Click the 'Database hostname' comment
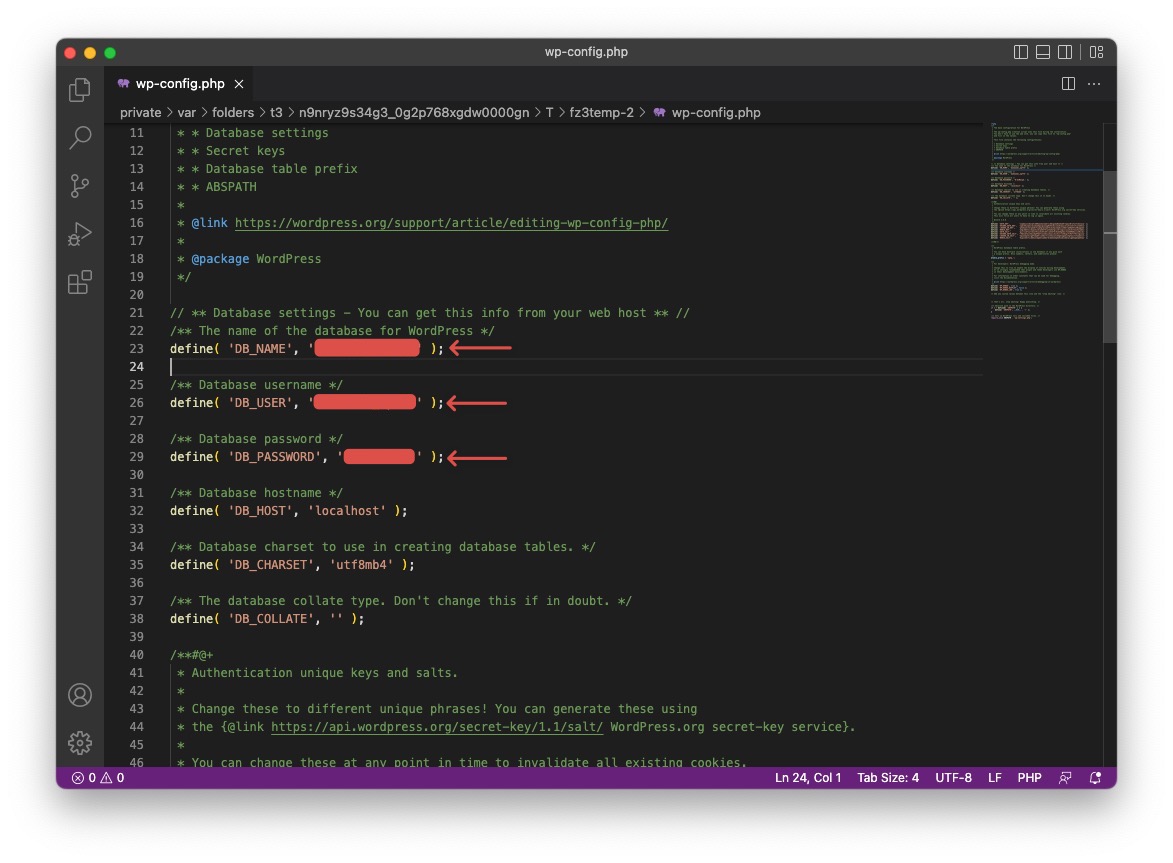 click(x=256, y=493)
